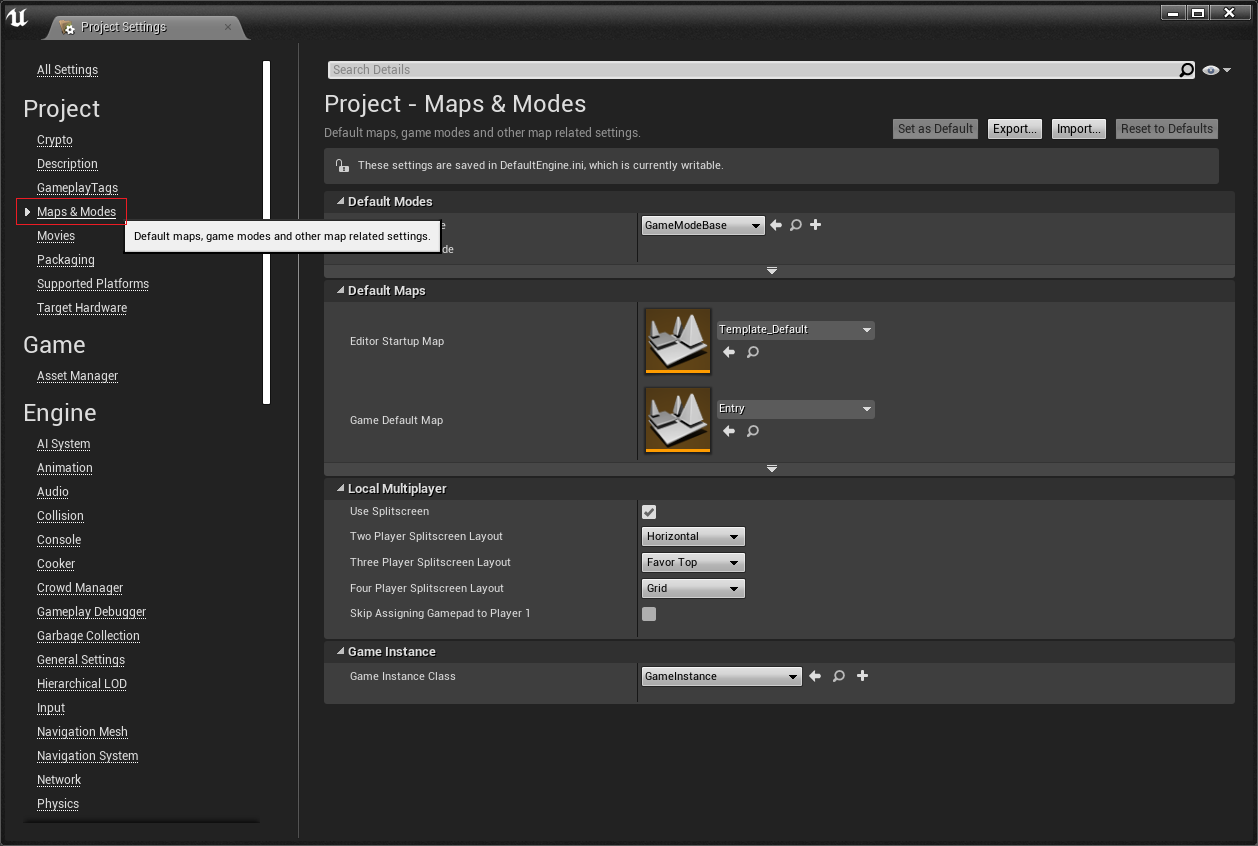The image size is (1258, 846).
Task: Open Console settings
Action: coord(59,540)
